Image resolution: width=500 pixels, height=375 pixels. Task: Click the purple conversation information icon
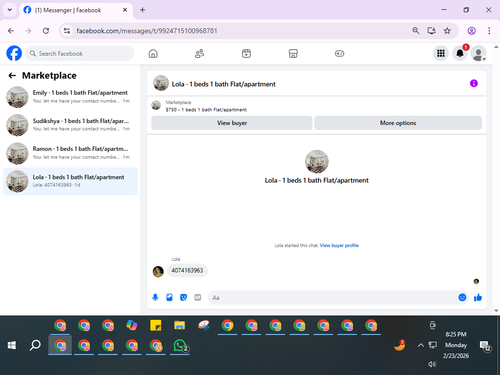pos(474,83)
